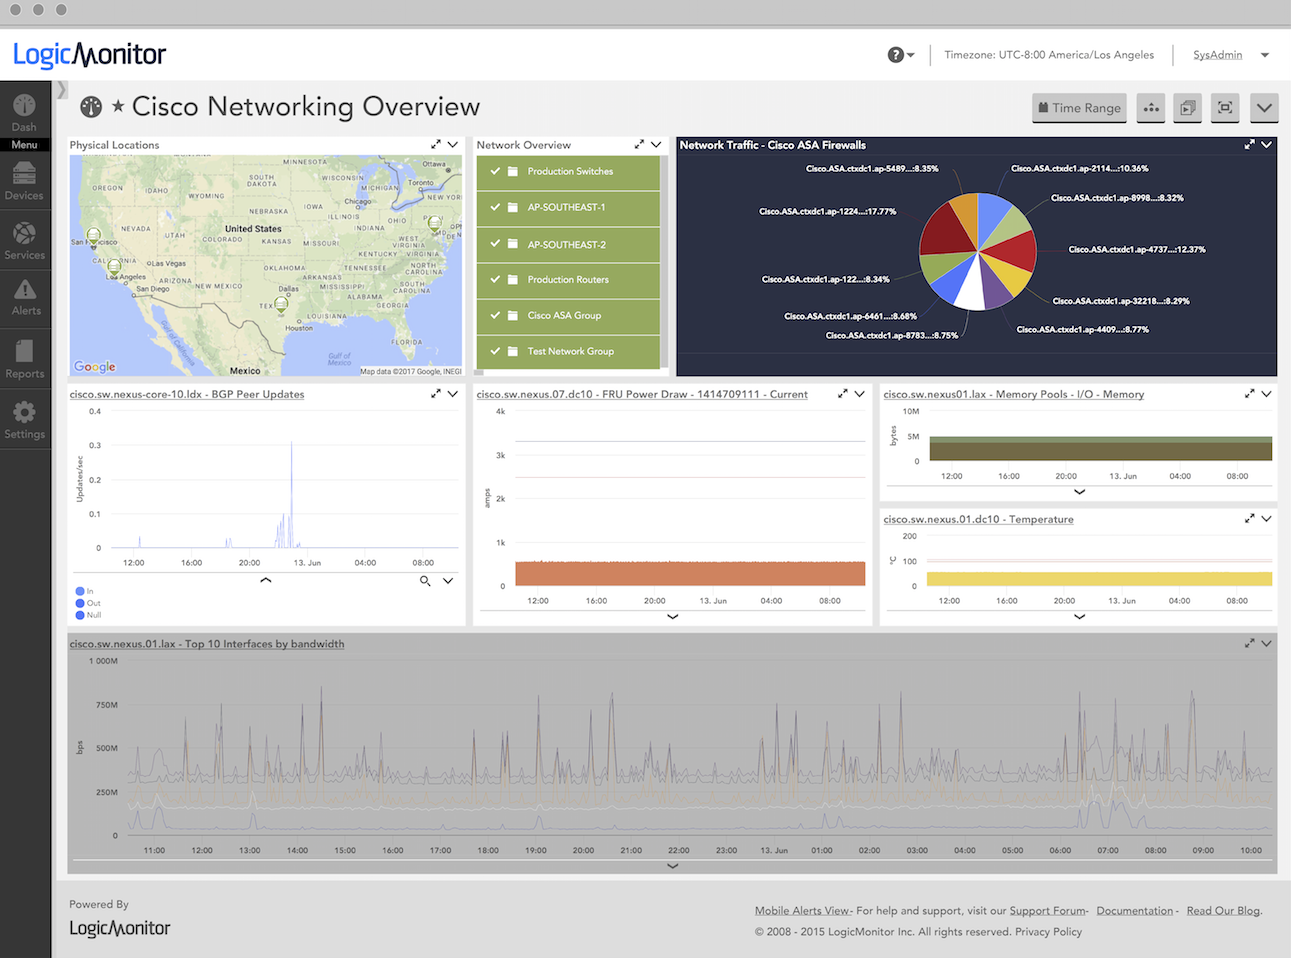Toggle the Cisco ASA Group checkmark
Viewport: 1291px width, 958px height.
coord(495,315)
